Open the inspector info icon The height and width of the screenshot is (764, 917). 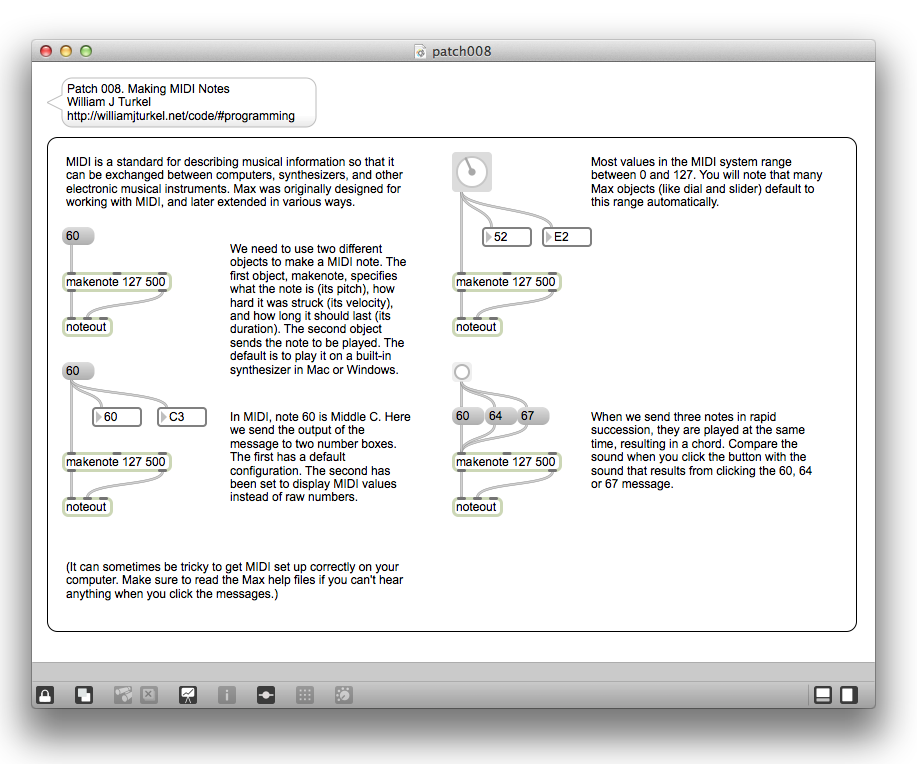pos(227,695)
